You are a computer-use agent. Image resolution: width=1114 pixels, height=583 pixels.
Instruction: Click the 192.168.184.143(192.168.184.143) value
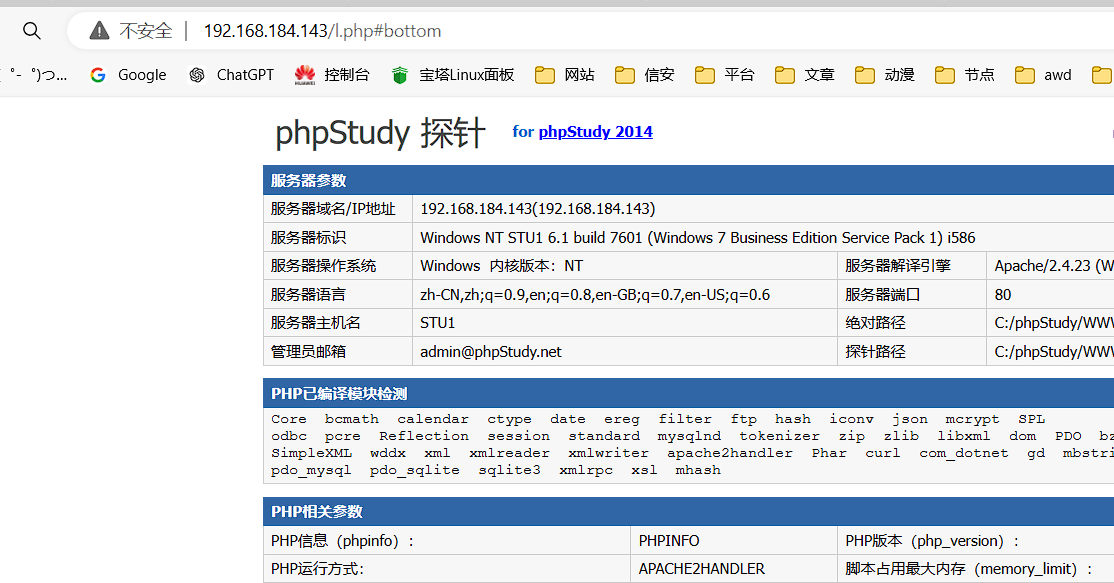click(538, 209)
